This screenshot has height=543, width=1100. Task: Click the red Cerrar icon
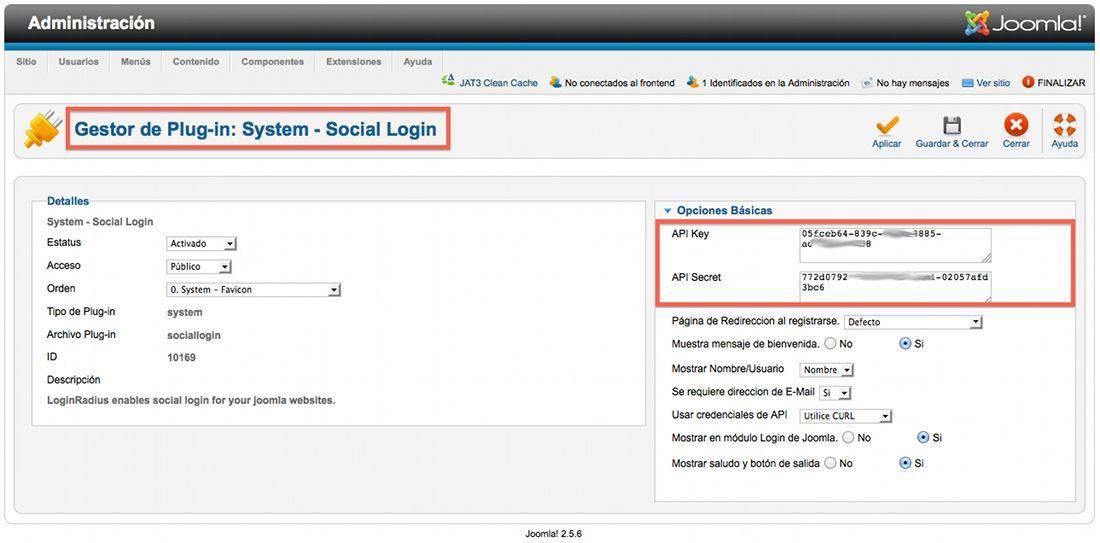point(1016,125)
